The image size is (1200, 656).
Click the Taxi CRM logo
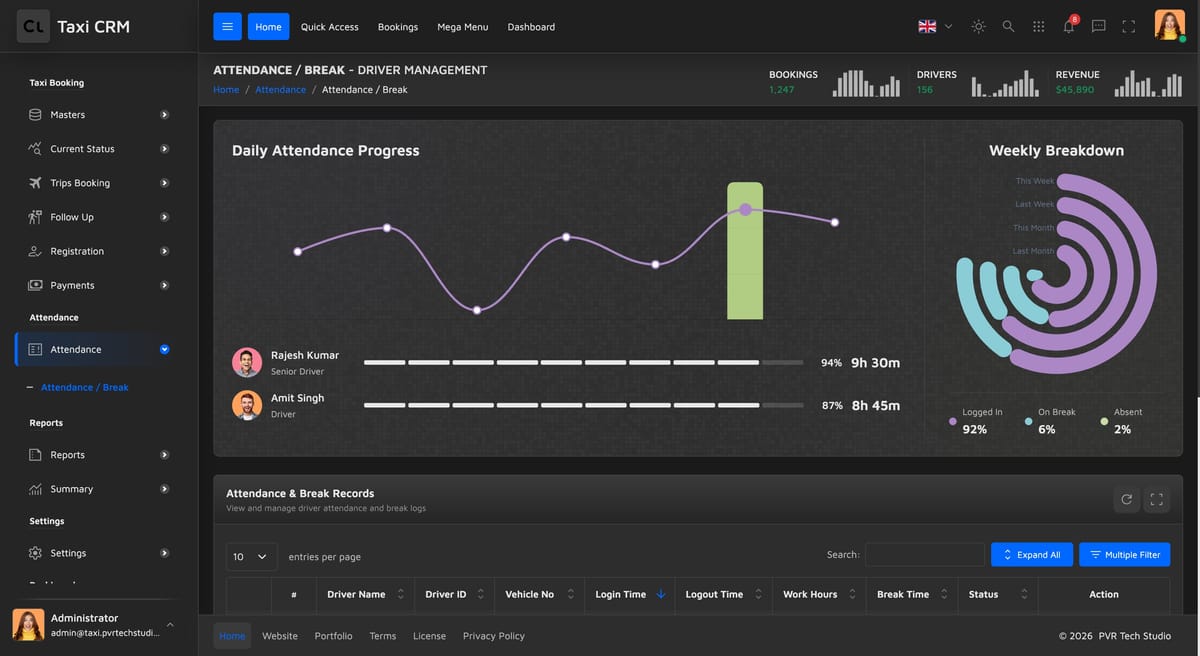[x=74, y=27]
